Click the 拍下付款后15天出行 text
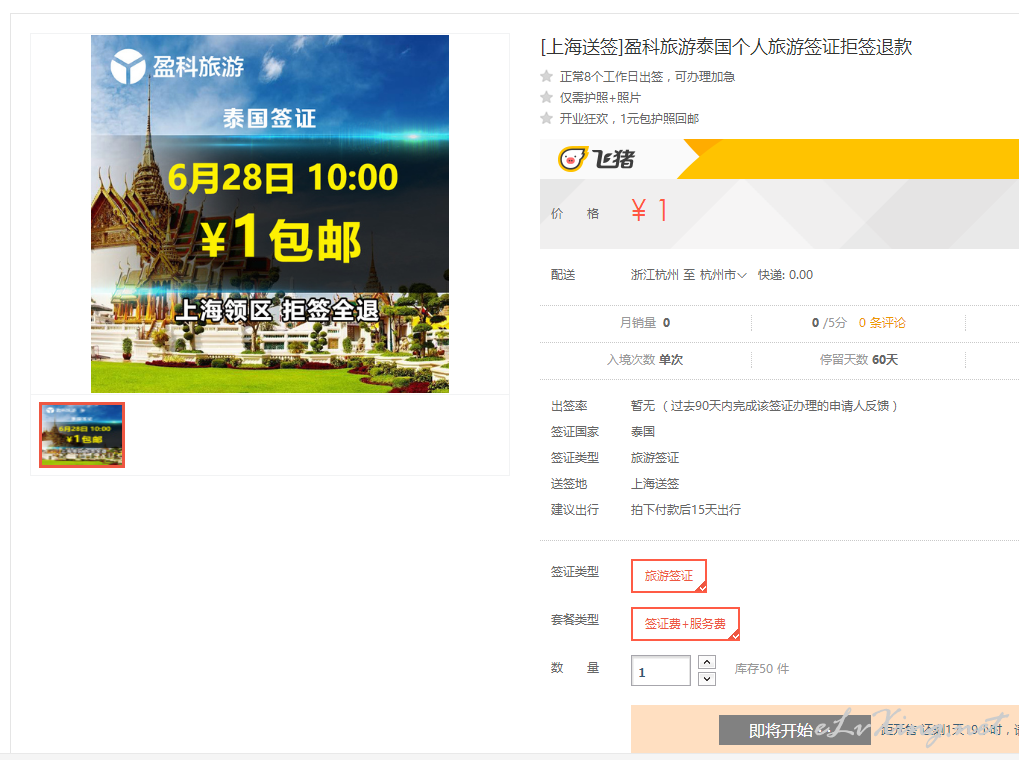Screen dimensions: 1019x760 (686, 510)
